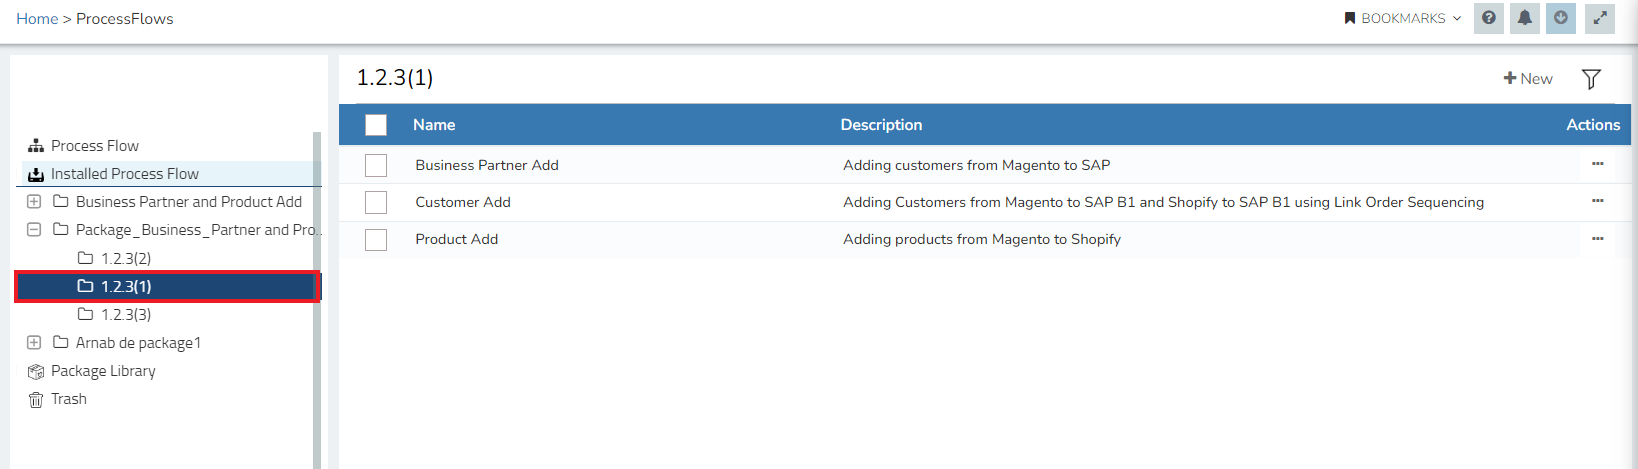Open actions menu for Business Partner Add
Screen dimensions: 1638x469
tap(1597, 164)
